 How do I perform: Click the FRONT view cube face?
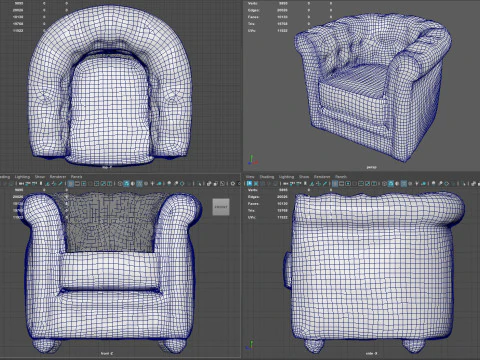point(221,207)
